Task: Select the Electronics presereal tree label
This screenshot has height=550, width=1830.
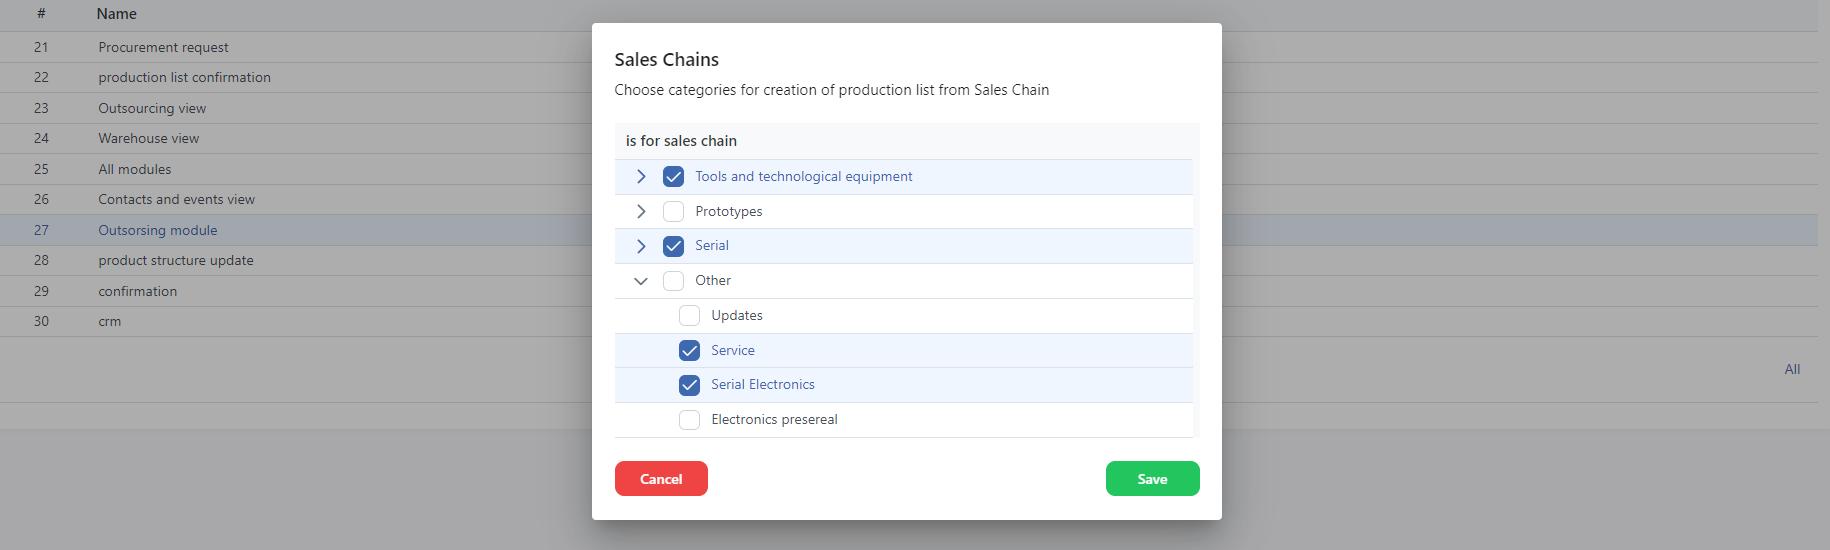Action: pos(774,420)
